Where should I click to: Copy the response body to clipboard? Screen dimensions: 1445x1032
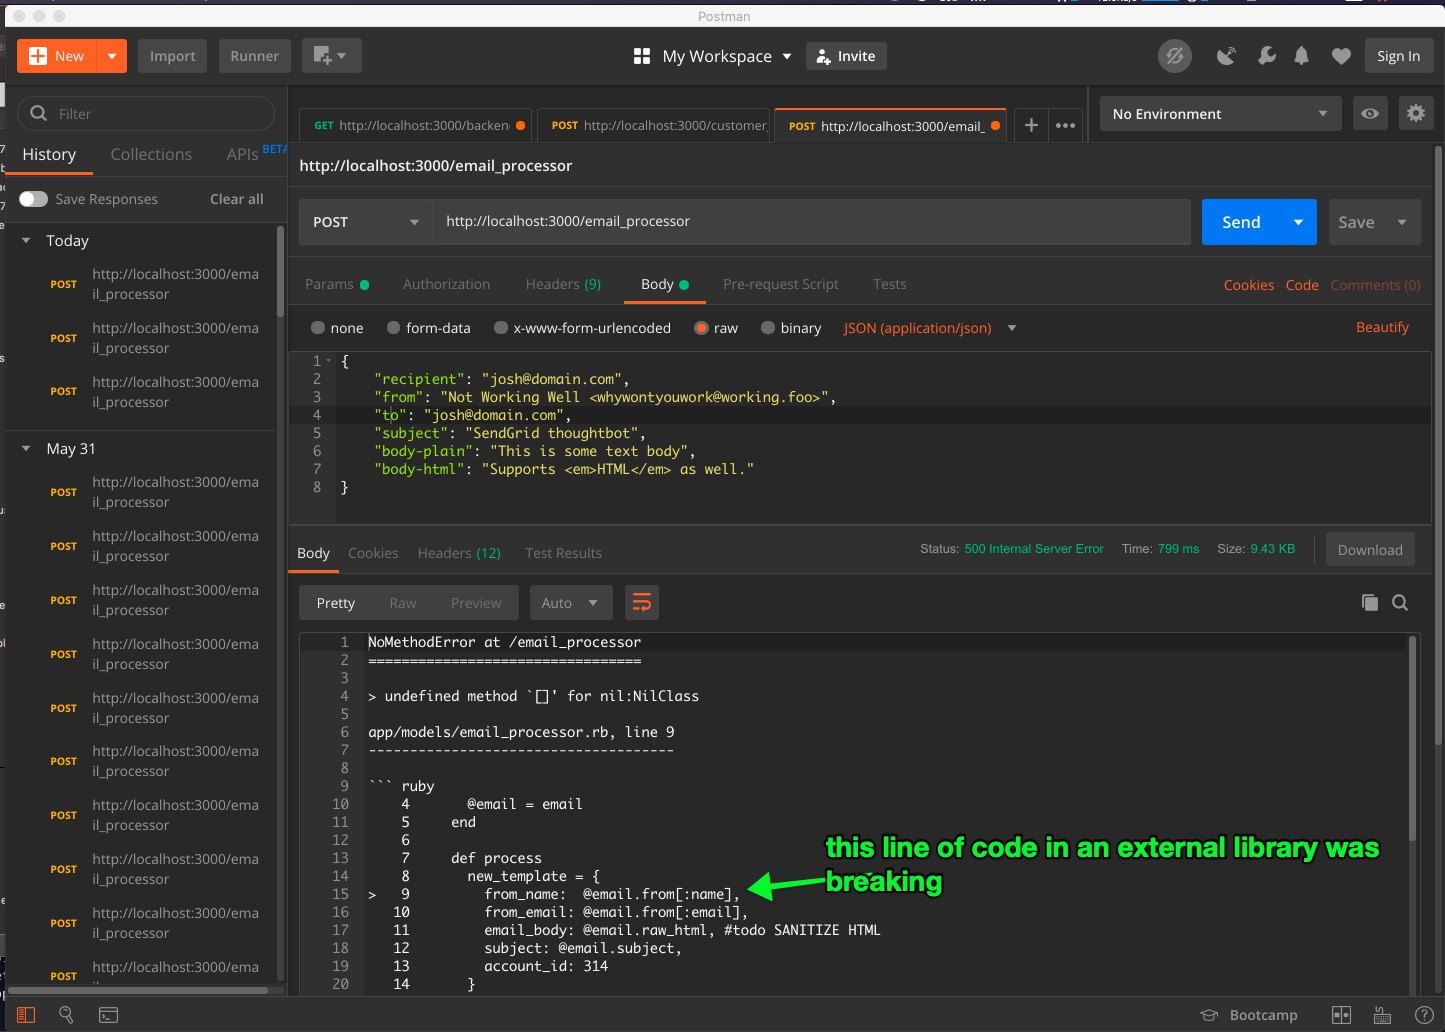1370,602
